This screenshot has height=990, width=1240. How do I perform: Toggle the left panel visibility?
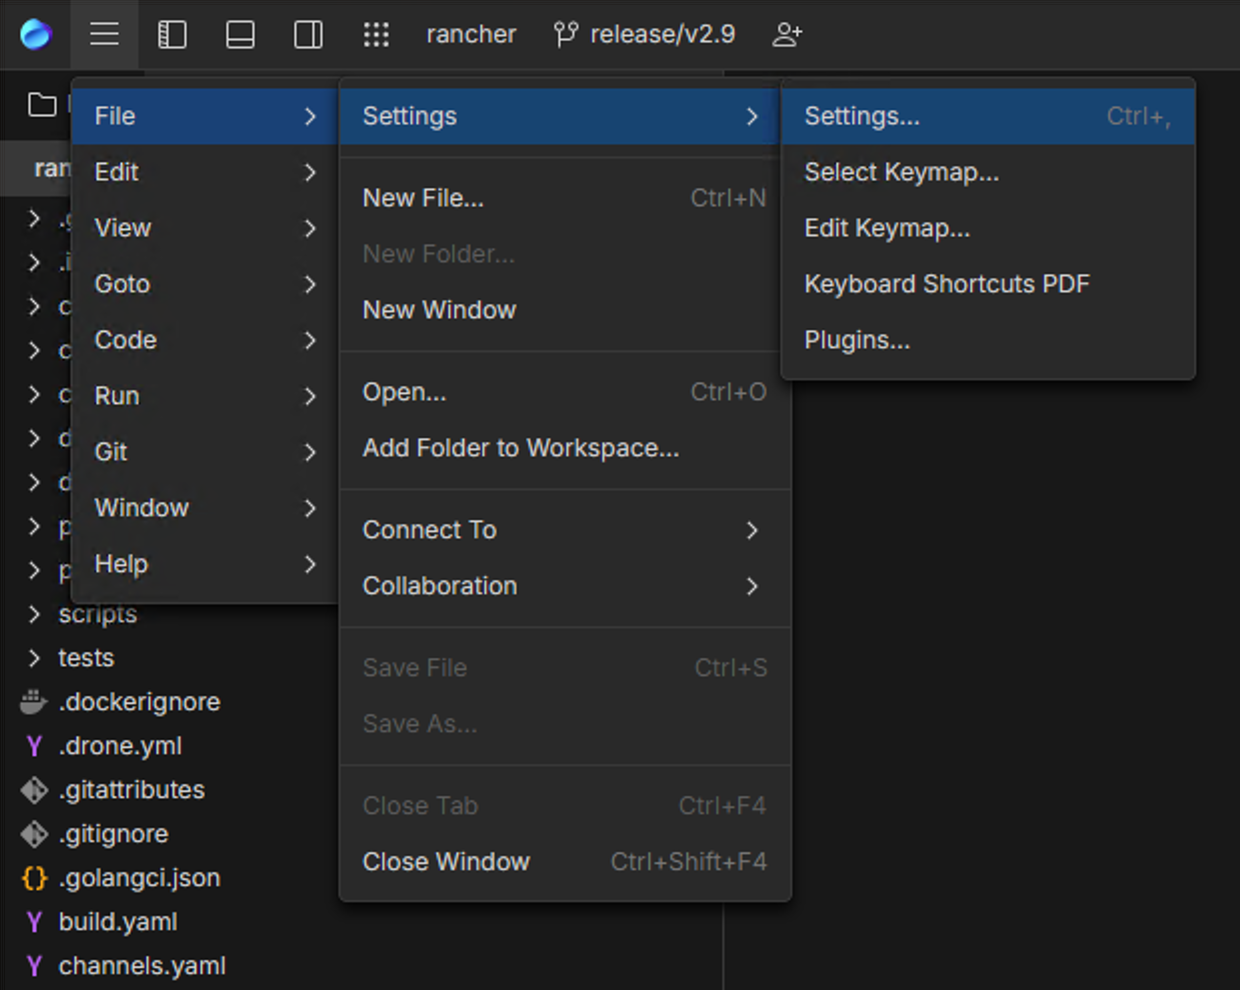click(171, 33)
